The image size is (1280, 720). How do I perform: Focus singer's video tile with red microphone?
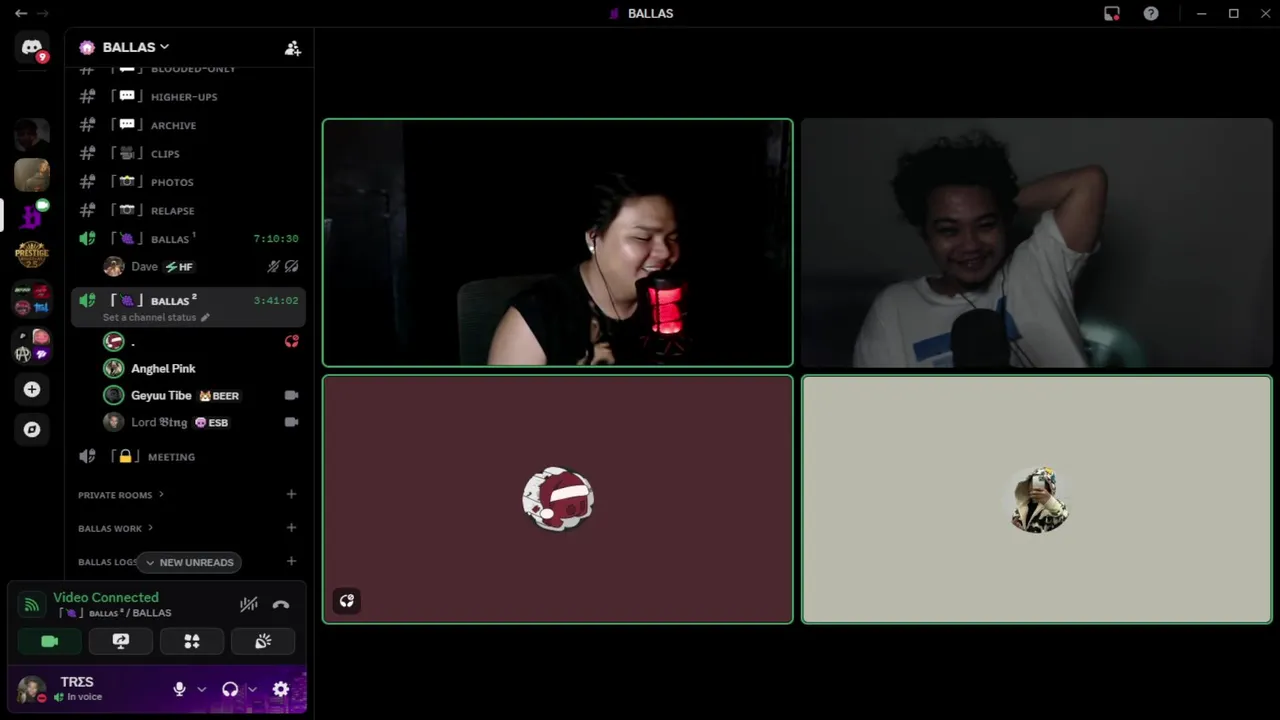558,243
